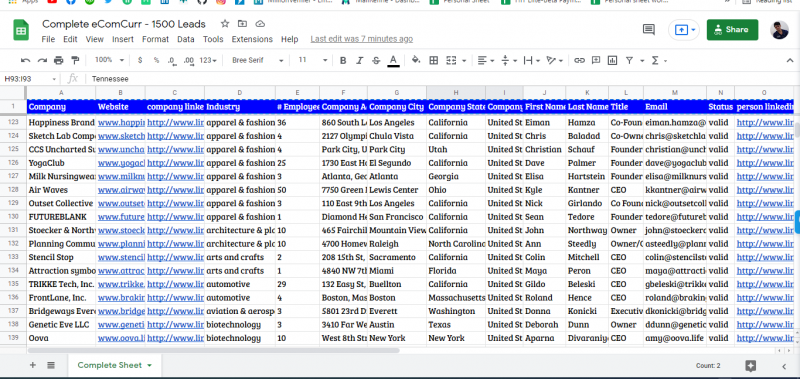Open filter views dropdown arrow
The height and width of the screenshot is (379, 800).
coord(642,61)
